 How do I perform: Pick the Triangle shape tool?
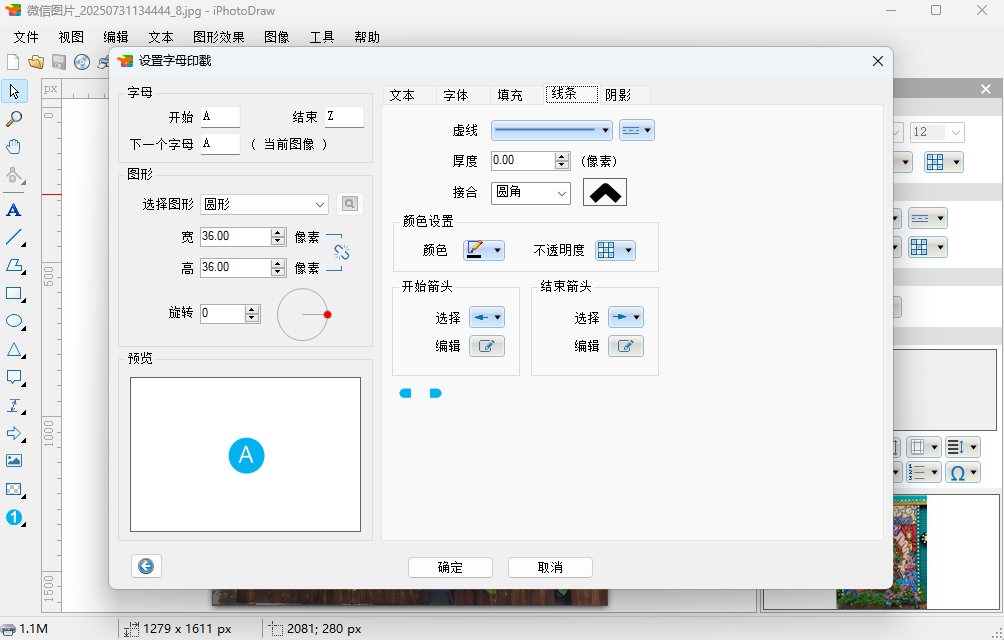(14, 350)
